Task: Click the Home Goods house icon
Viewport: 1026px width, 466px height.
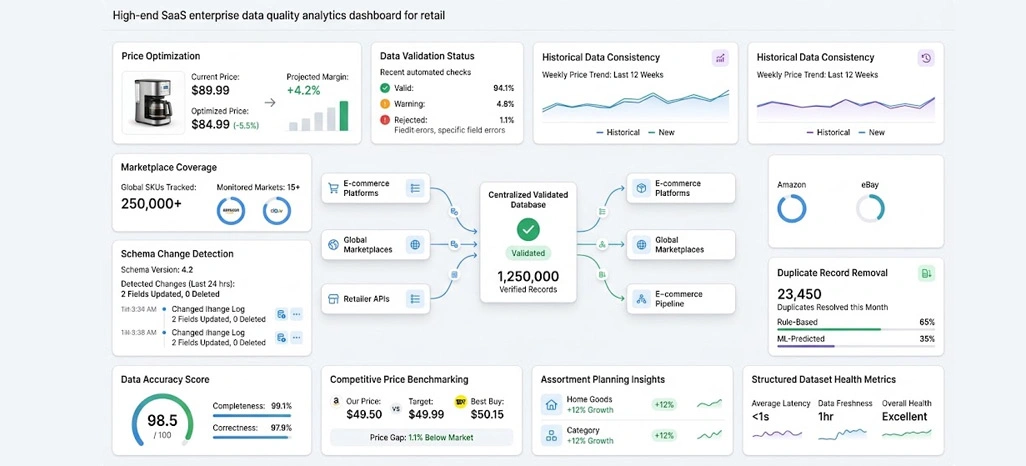Action: (x=551, y=404)
